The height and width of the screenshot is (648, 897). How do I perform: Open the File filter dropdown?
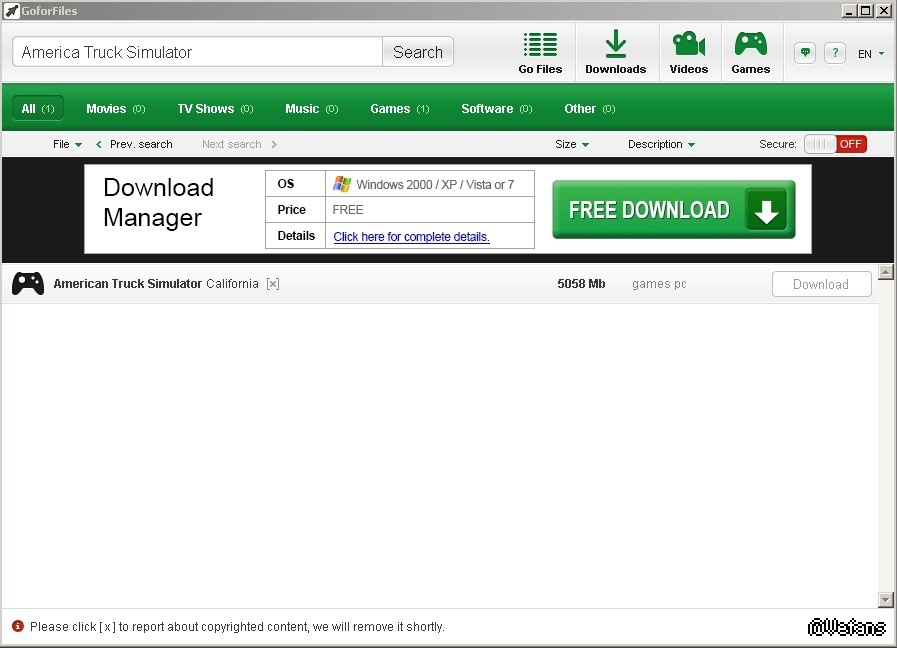[x=67, y=144]
